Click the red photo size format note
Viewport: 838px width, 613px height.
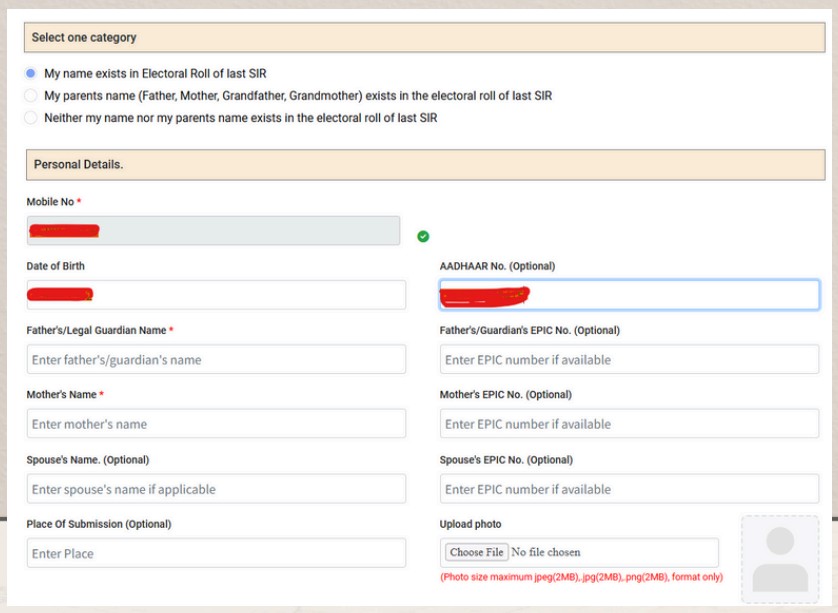[581, 578]
